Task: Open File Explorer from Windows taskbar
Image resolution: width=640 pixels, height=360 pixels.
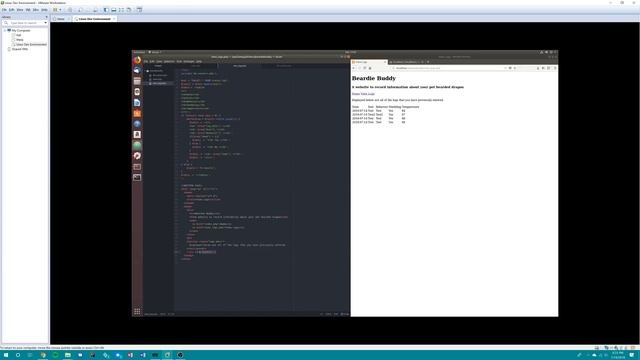Action: click(68, 355)
